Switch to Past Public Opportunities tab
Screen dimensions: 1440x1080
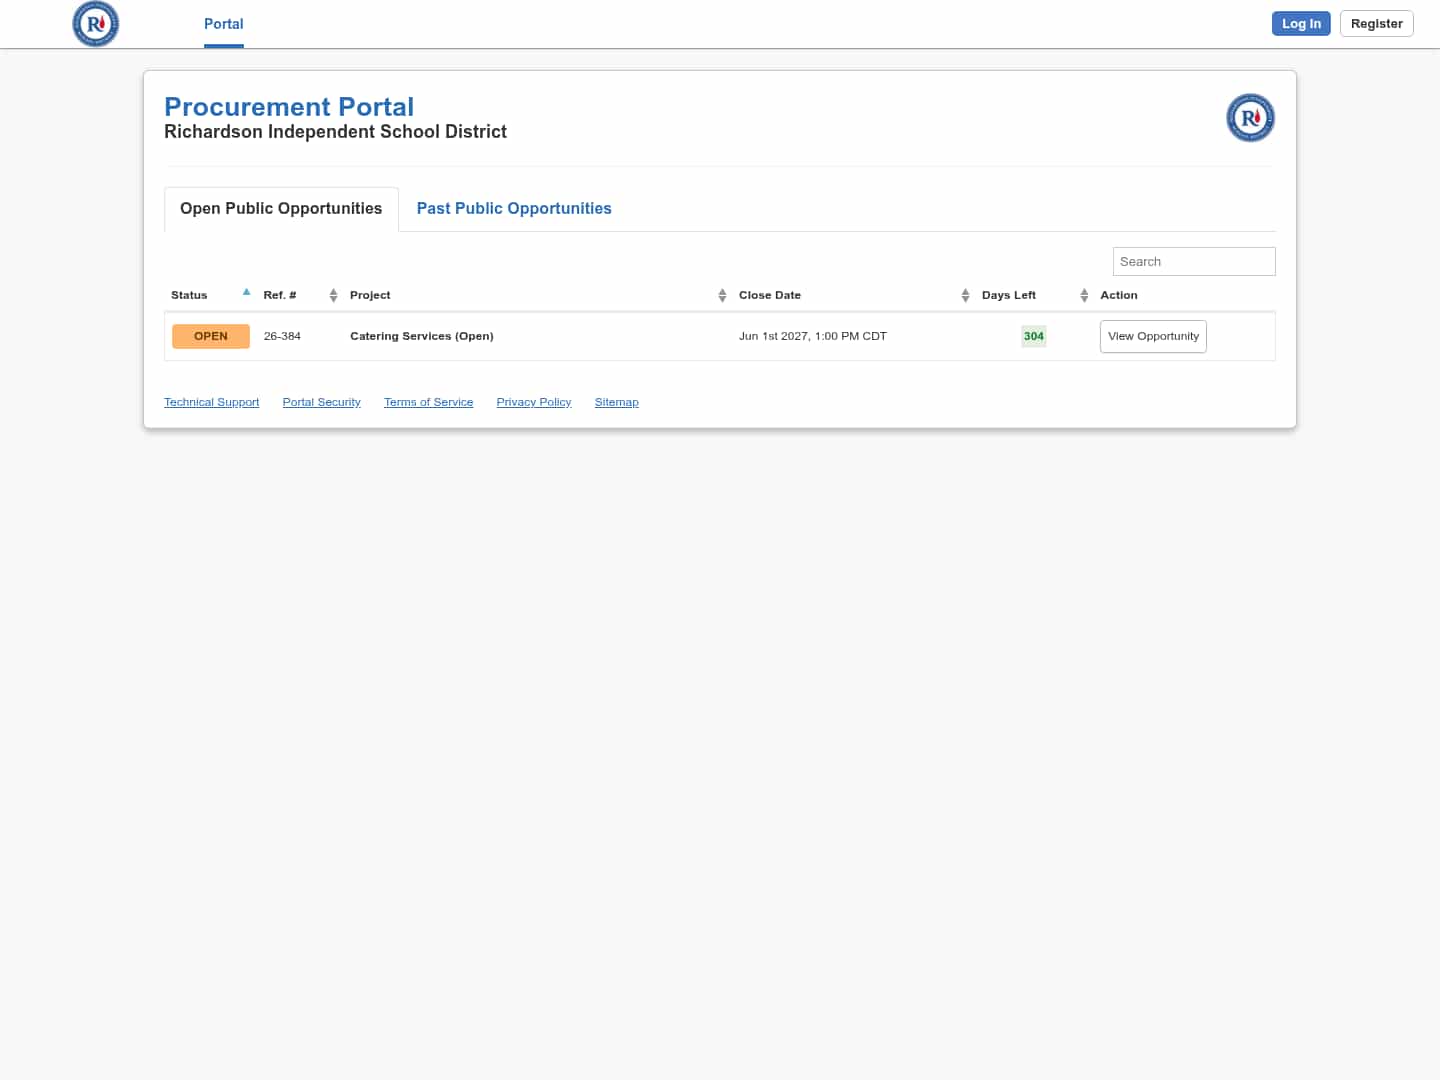pyautogui.click(x=514, y=209)
